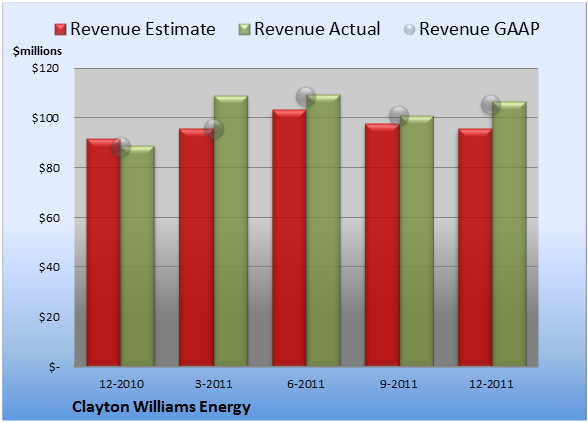Select the red estimate bar for 3-2011

click(x=196, y=247)
